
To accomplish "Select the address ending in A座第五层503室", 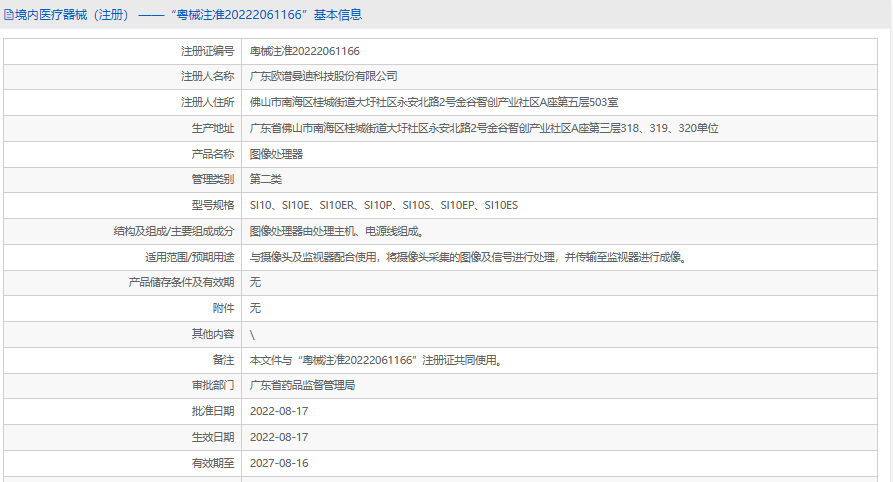I will 434,103.
